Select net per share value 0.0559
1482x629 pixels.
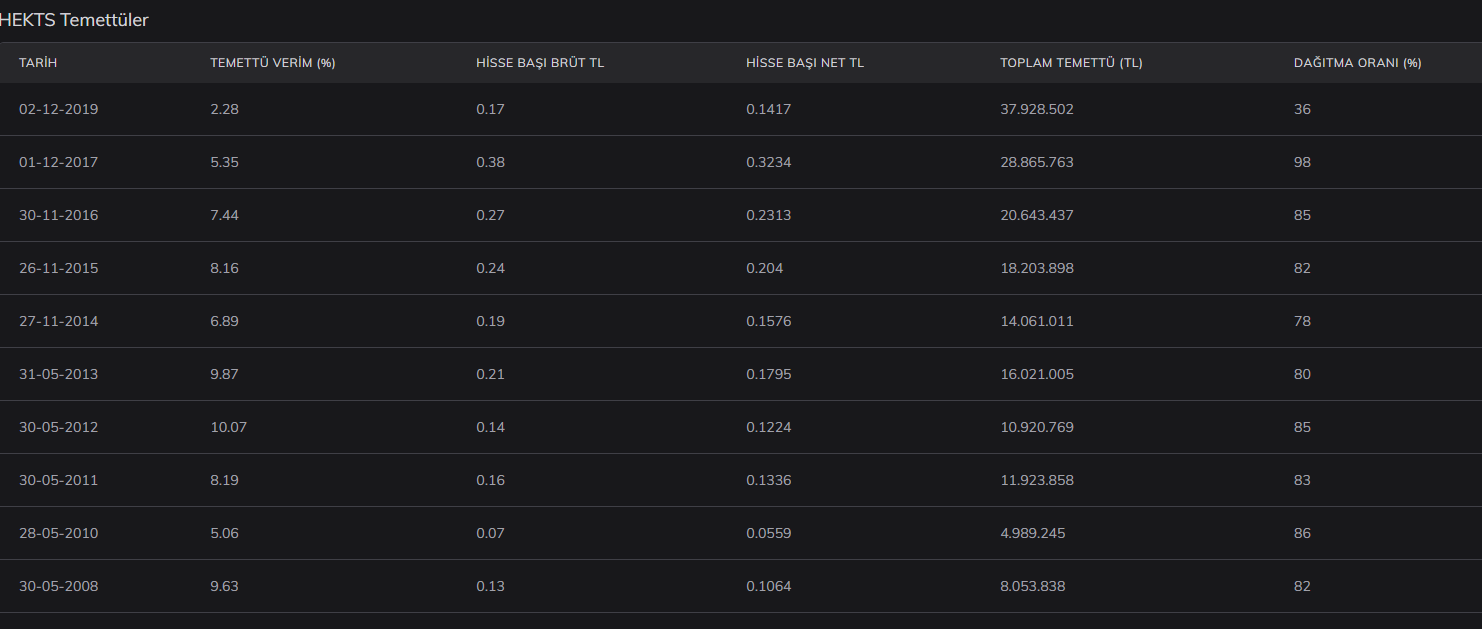[768, 533]
